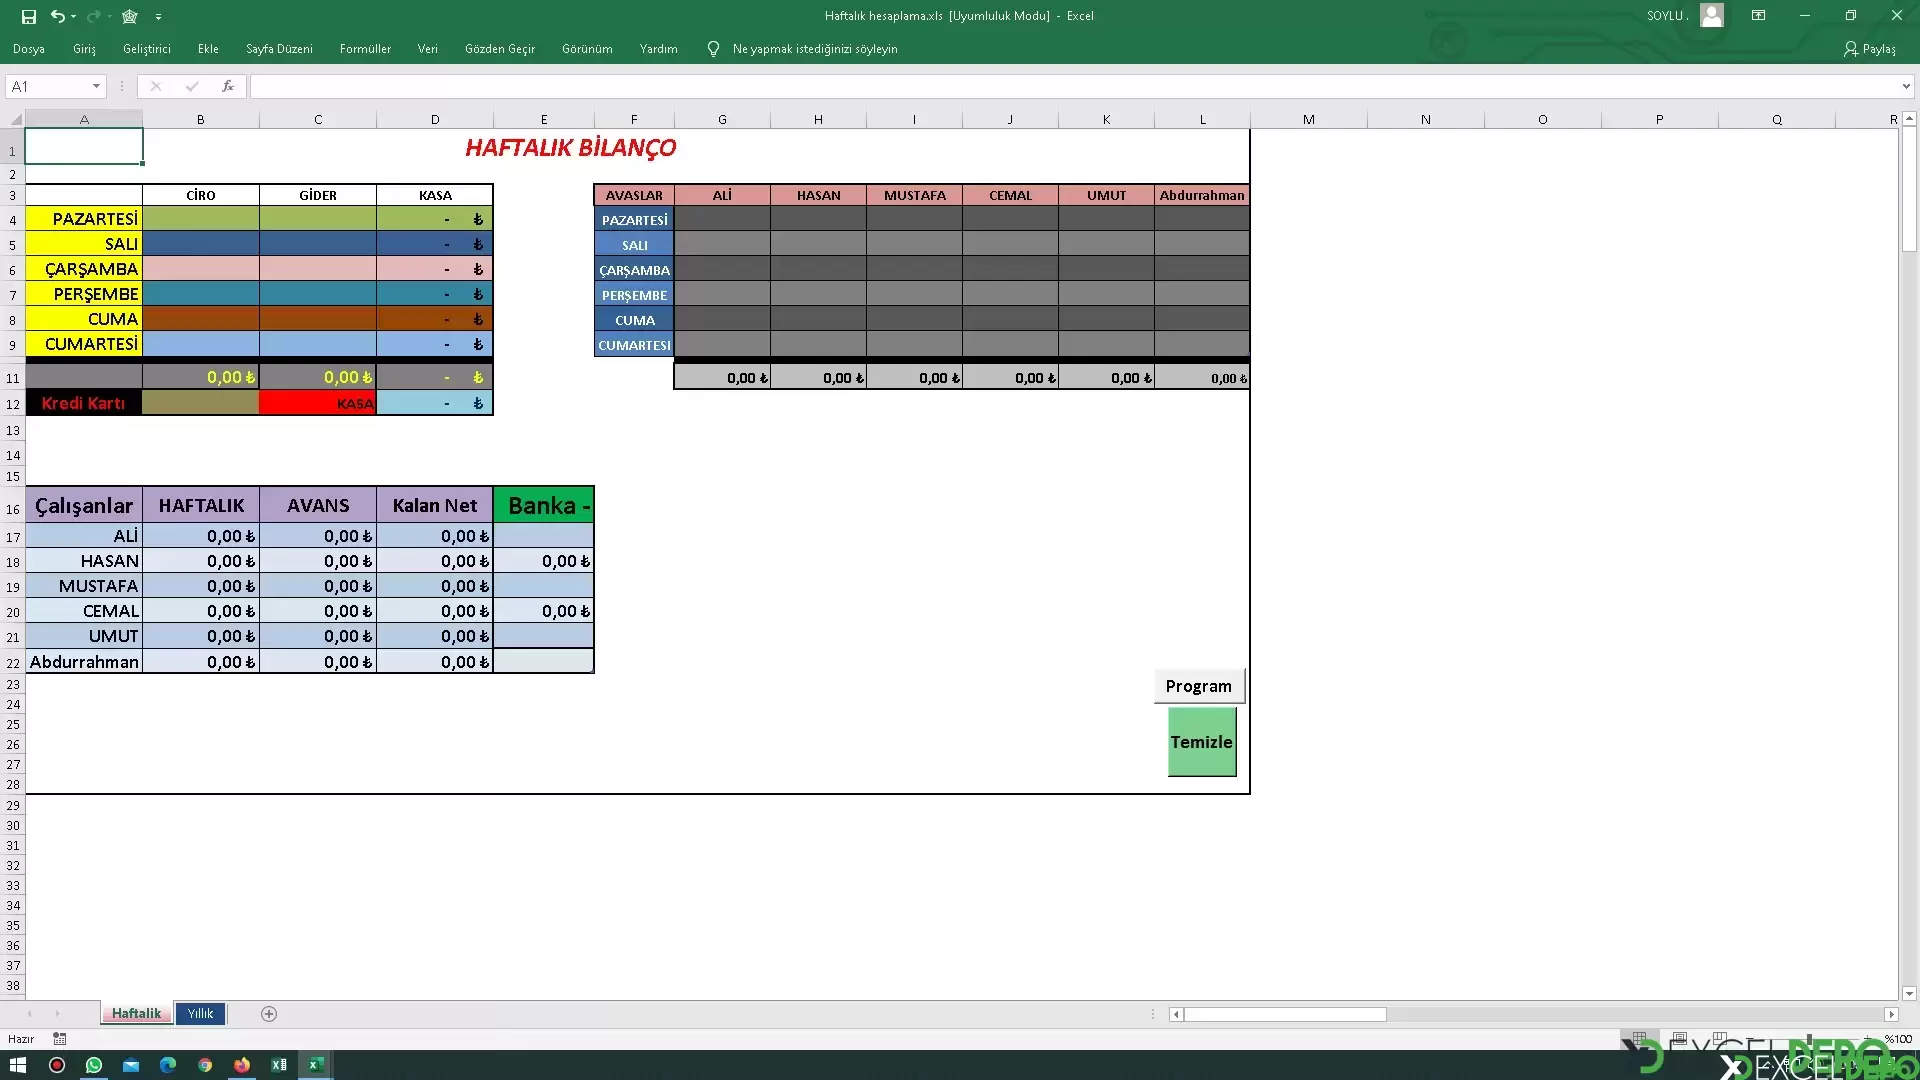This screenshot has height=1080, width=1920.
Task: Launch Firefox from the taskbar
Action: coord(242,1065)
